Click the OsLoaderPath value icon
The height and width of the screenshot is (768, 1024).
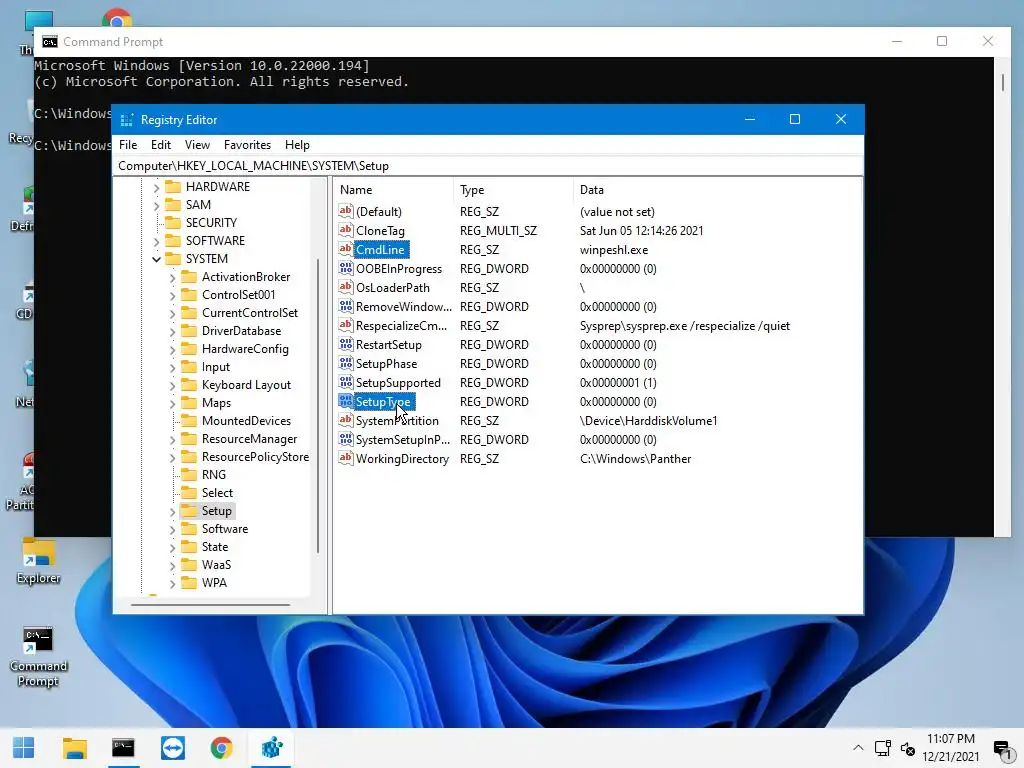pyautogui.click(x=345, y=287)
